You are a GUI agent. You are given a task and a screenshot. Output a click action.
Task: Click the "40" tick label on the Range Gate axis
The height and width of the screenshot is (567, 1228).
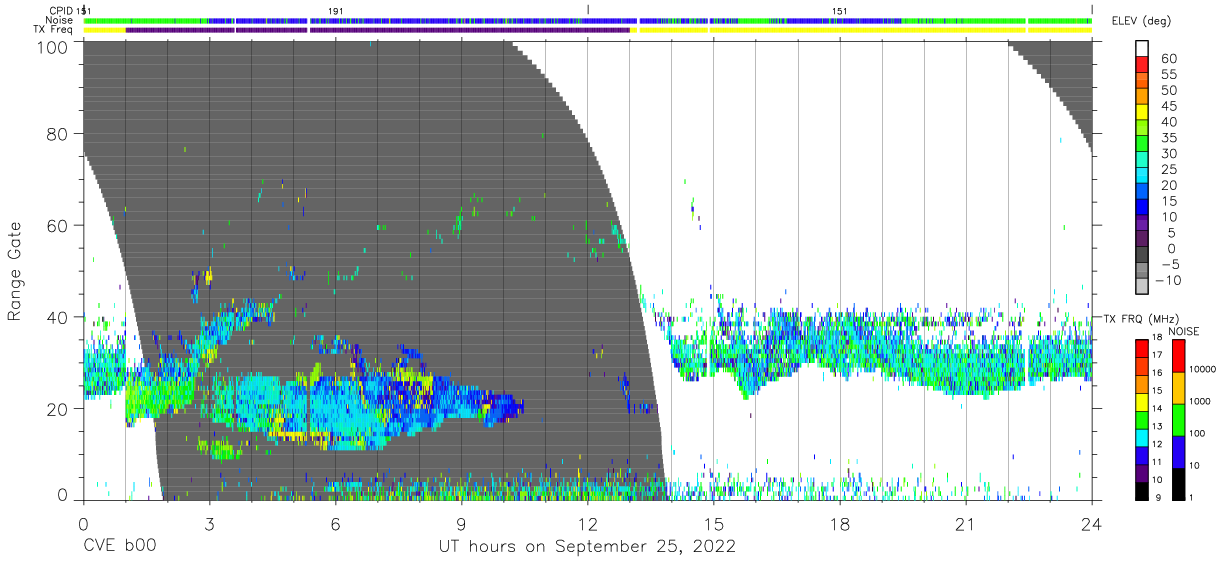point(56,317)
